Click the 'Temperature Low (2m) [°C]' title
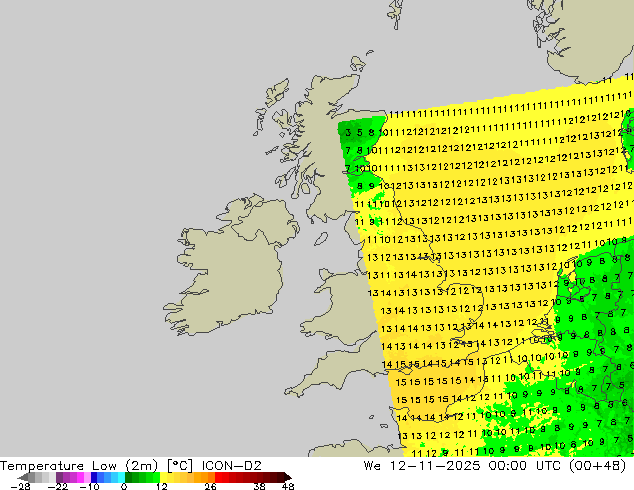The image size is (634, 490). click(x=96, y=465)
